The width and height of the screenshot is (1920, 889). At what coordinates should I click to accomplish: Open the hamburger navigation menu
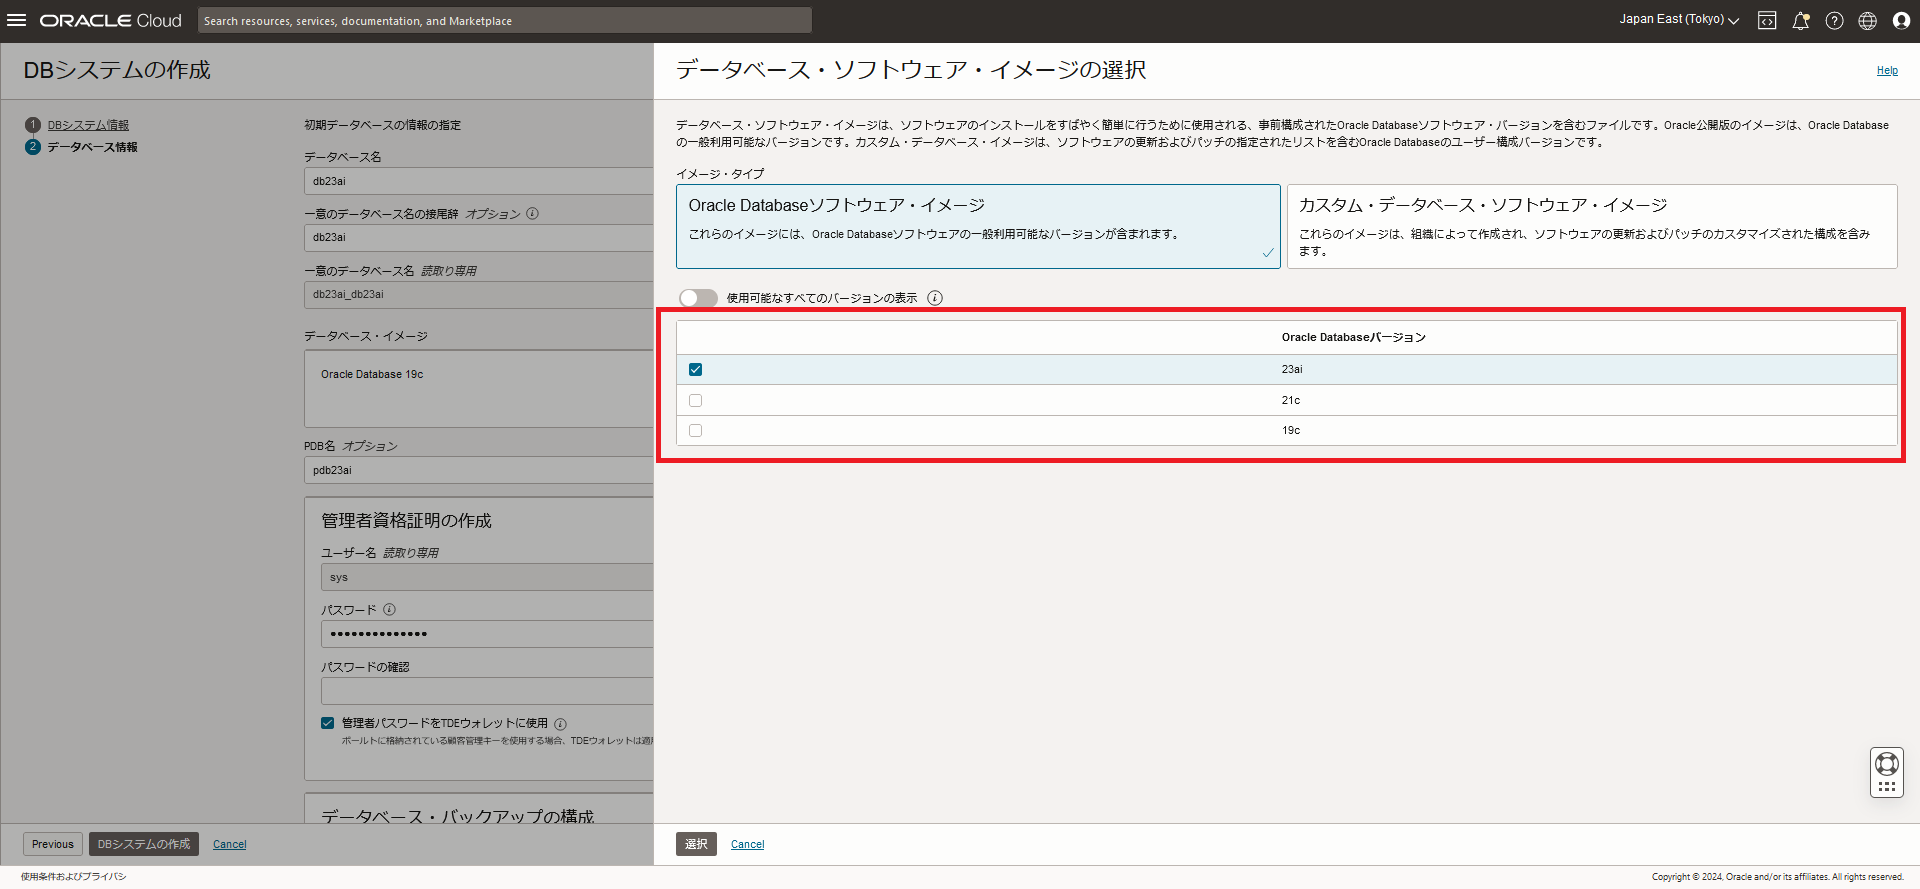(17, 20)
